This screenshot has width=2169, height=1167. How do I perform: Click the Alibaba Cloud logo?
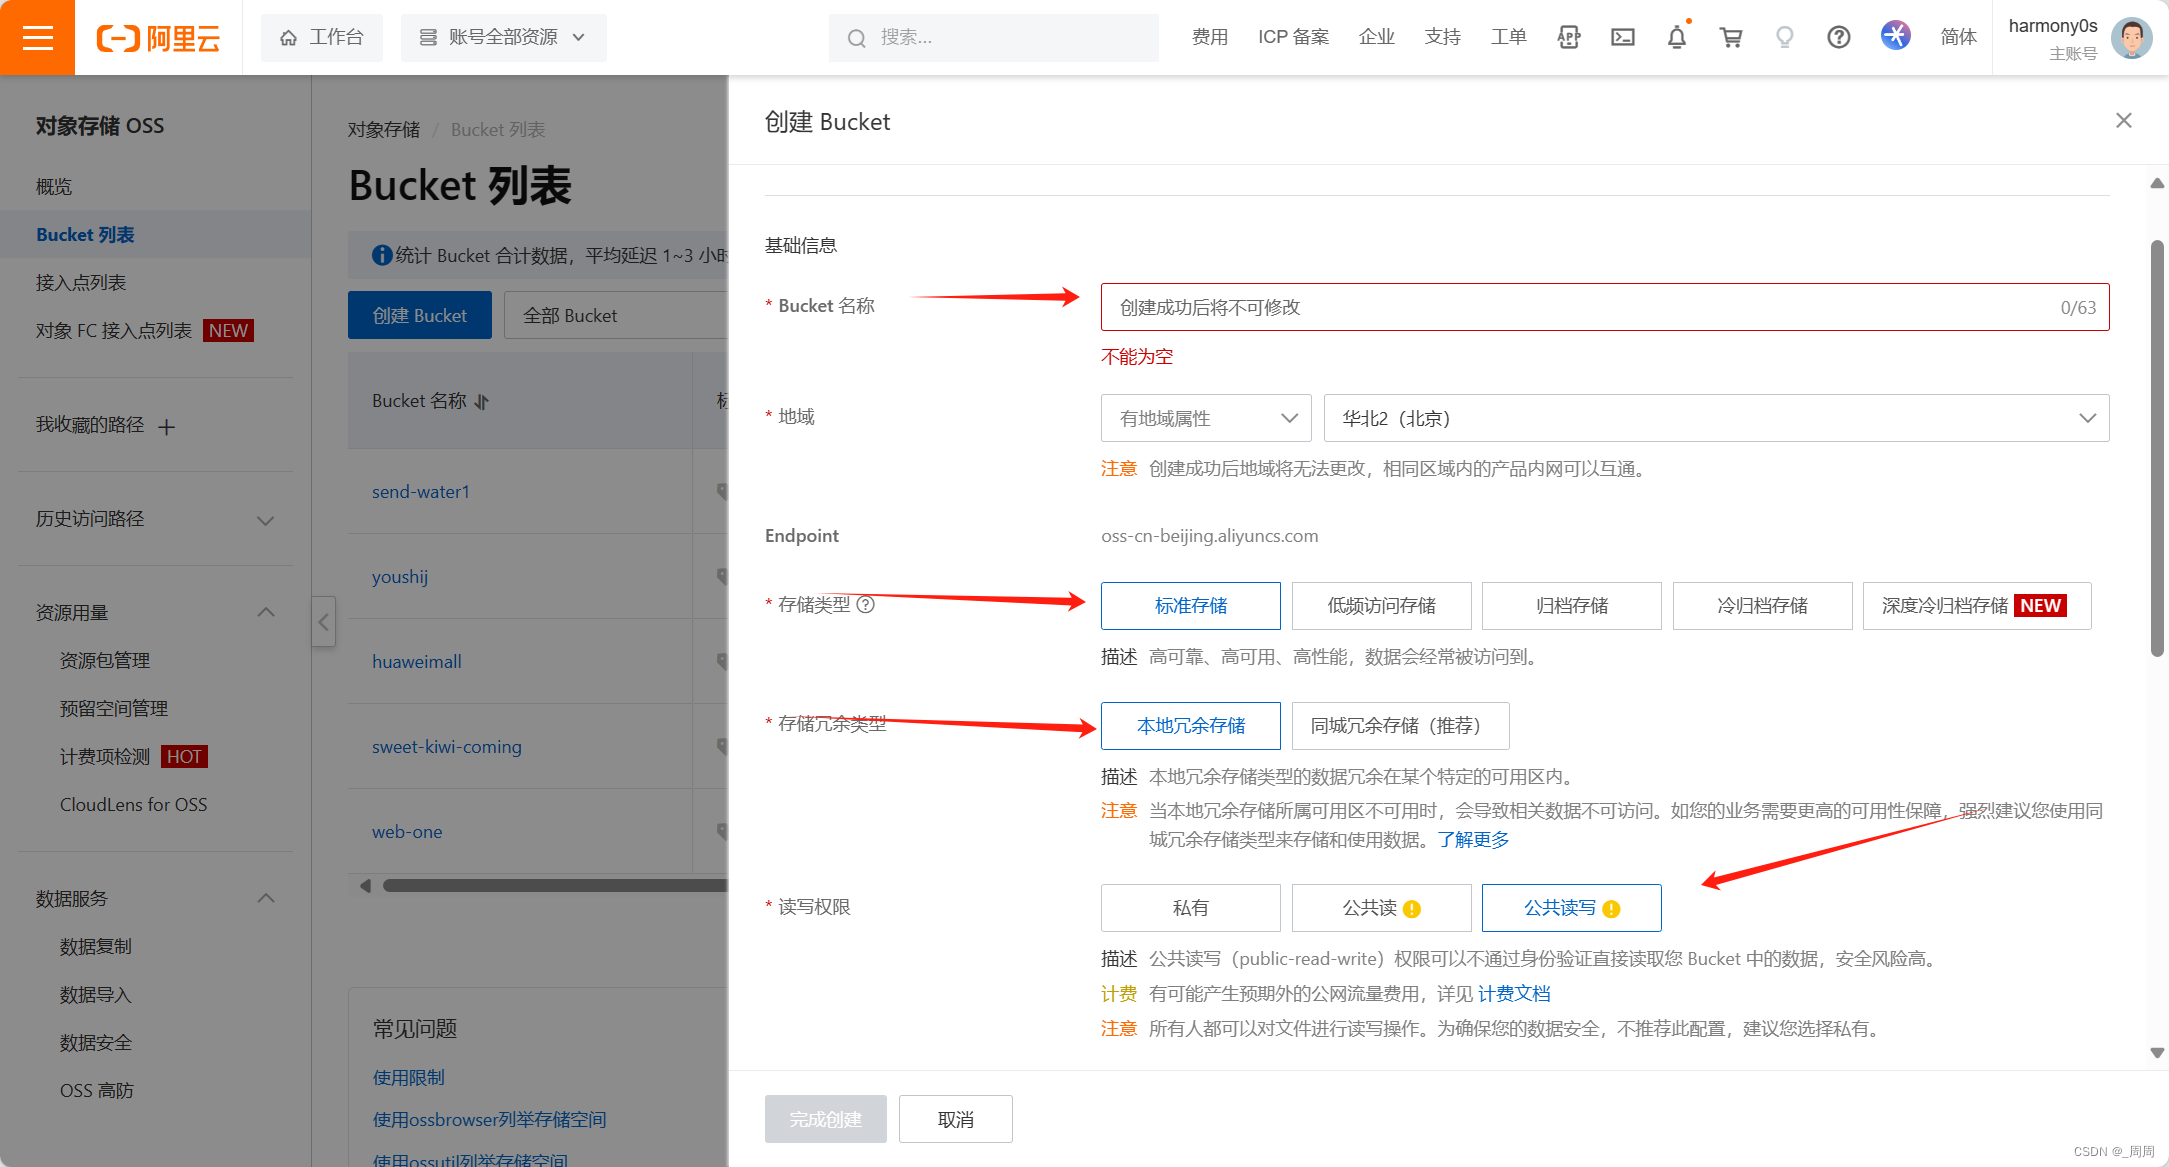[x=157, y=37]
